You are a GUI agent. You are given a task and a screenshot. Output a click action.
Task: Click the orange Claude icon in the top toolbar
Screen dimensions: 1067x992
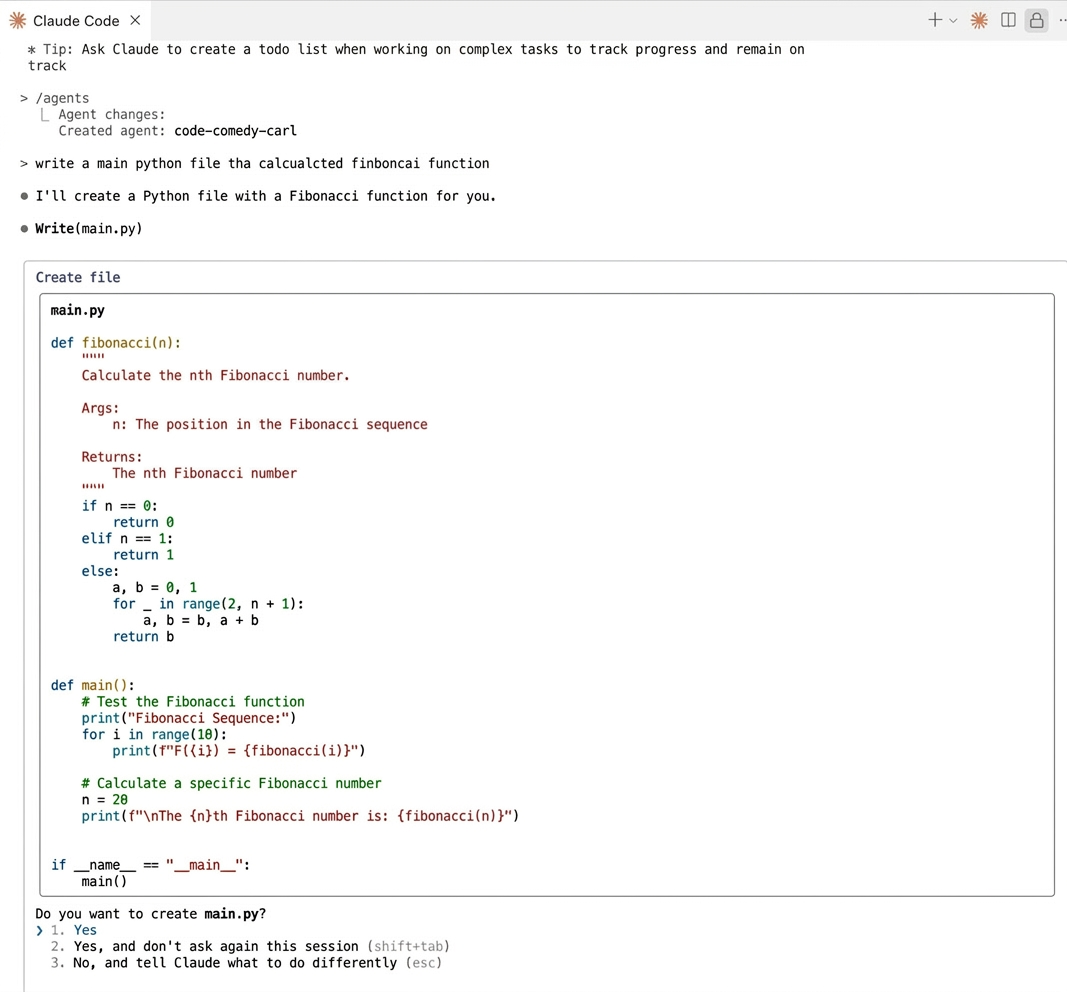[x=979, y=20]
